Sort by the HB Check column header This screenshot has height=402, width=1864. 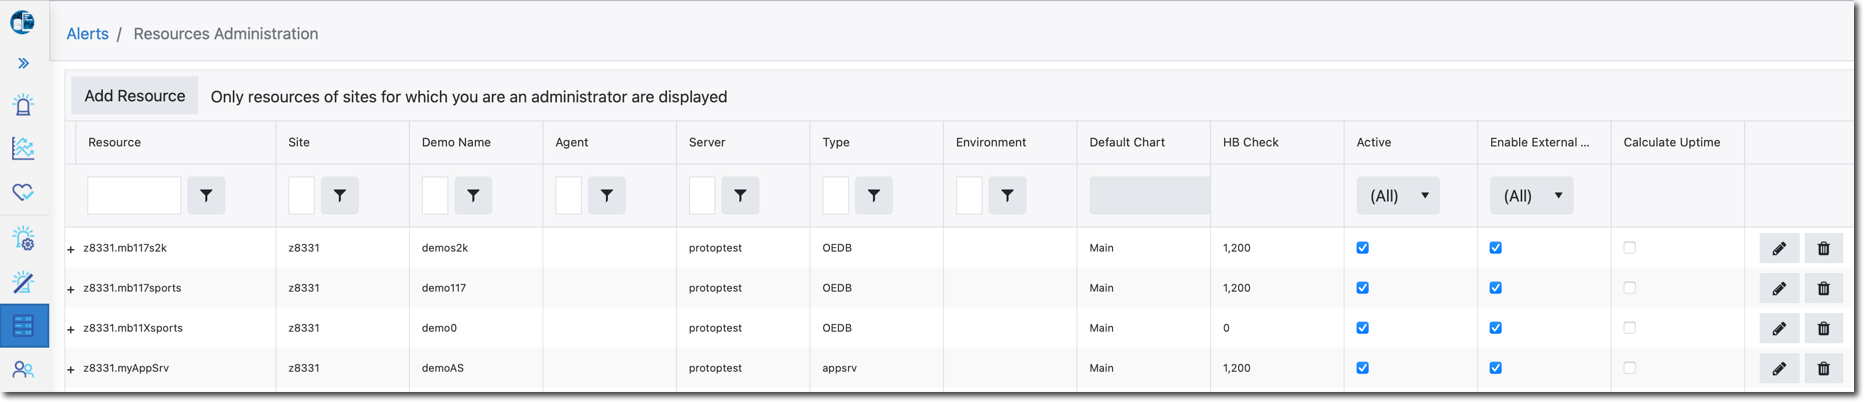tap(1250, 142)
